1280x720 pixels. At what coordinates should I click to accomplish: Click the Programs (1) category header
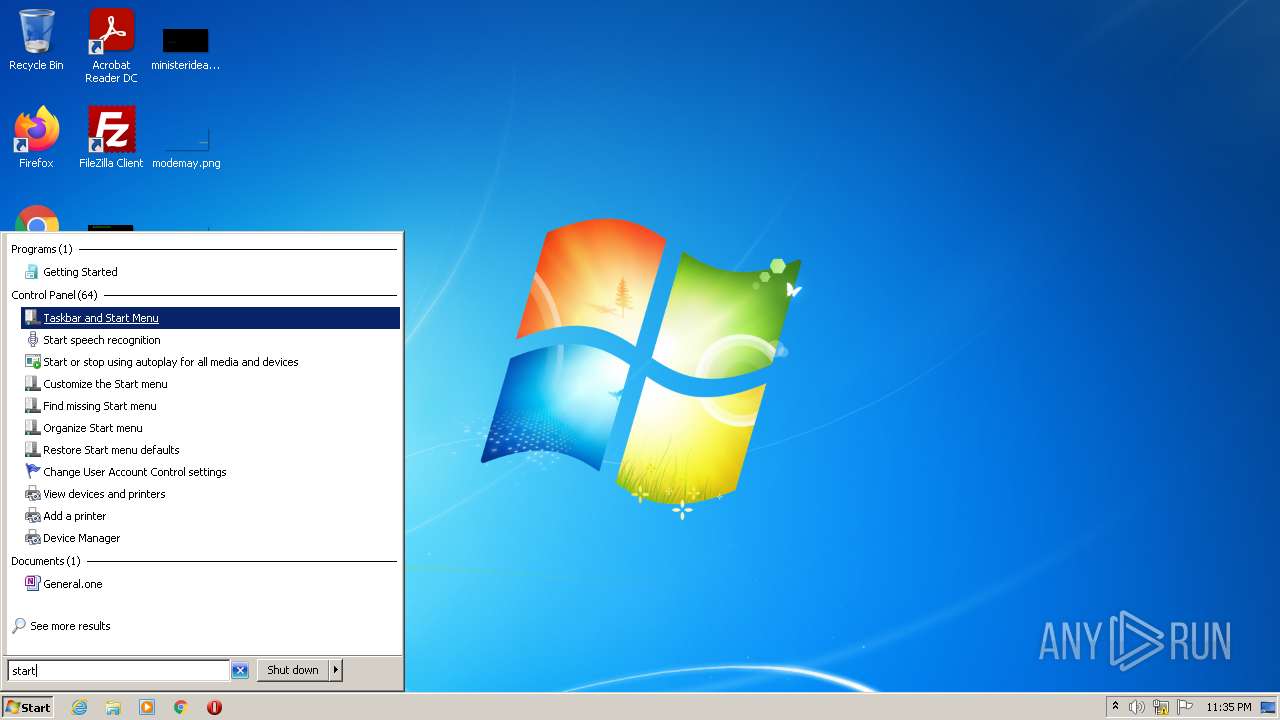41,249
